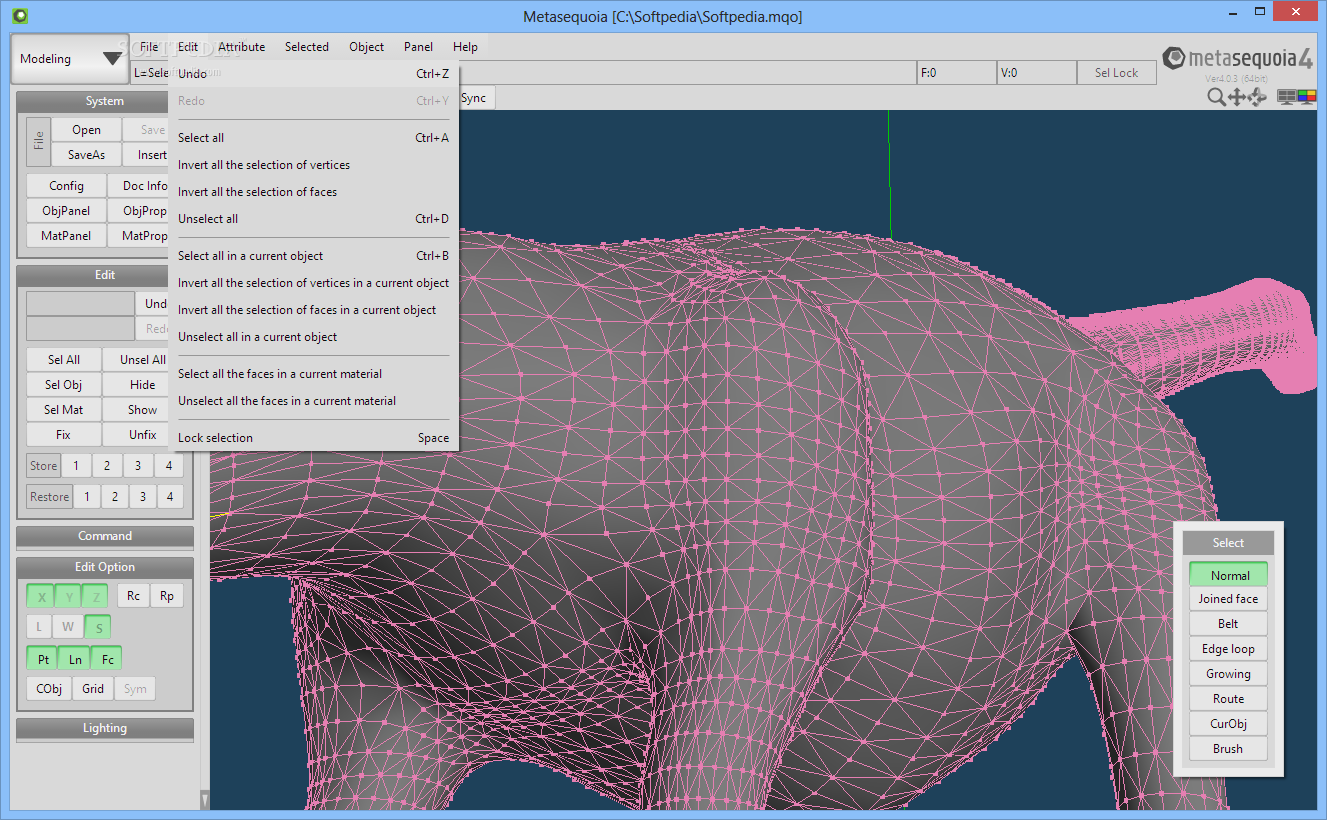
Task: Choose Lock selection menu entry
Action: click(x=314, y=438)
